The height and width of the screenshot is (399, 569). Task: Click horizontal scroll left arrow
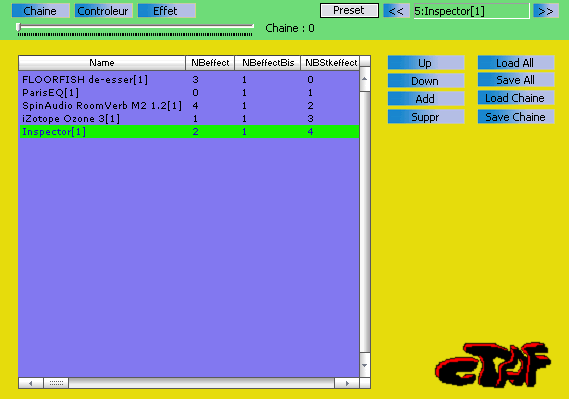point(31,383)
